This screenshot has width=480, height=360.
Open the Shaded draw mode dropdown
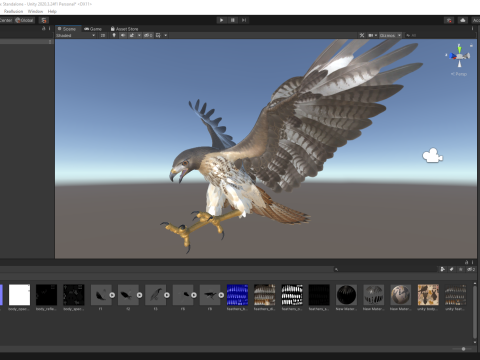coord(75,35)
